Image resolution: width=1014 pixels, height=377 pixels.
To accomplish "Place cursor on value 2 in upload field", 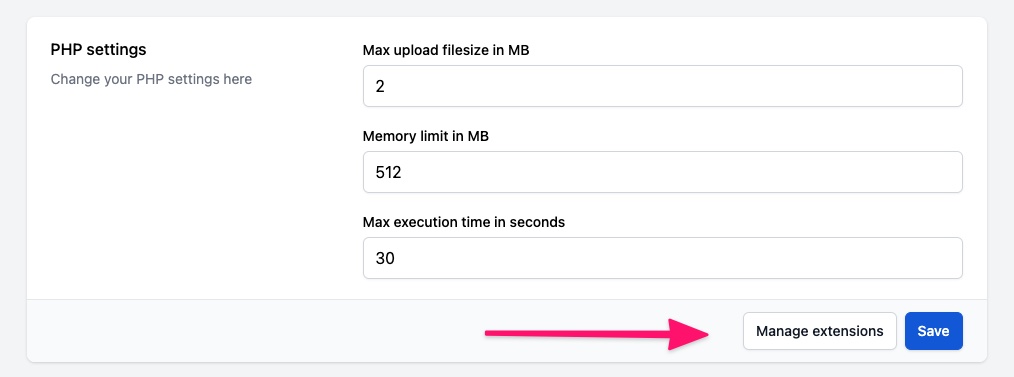I will [x=380, y=86].
